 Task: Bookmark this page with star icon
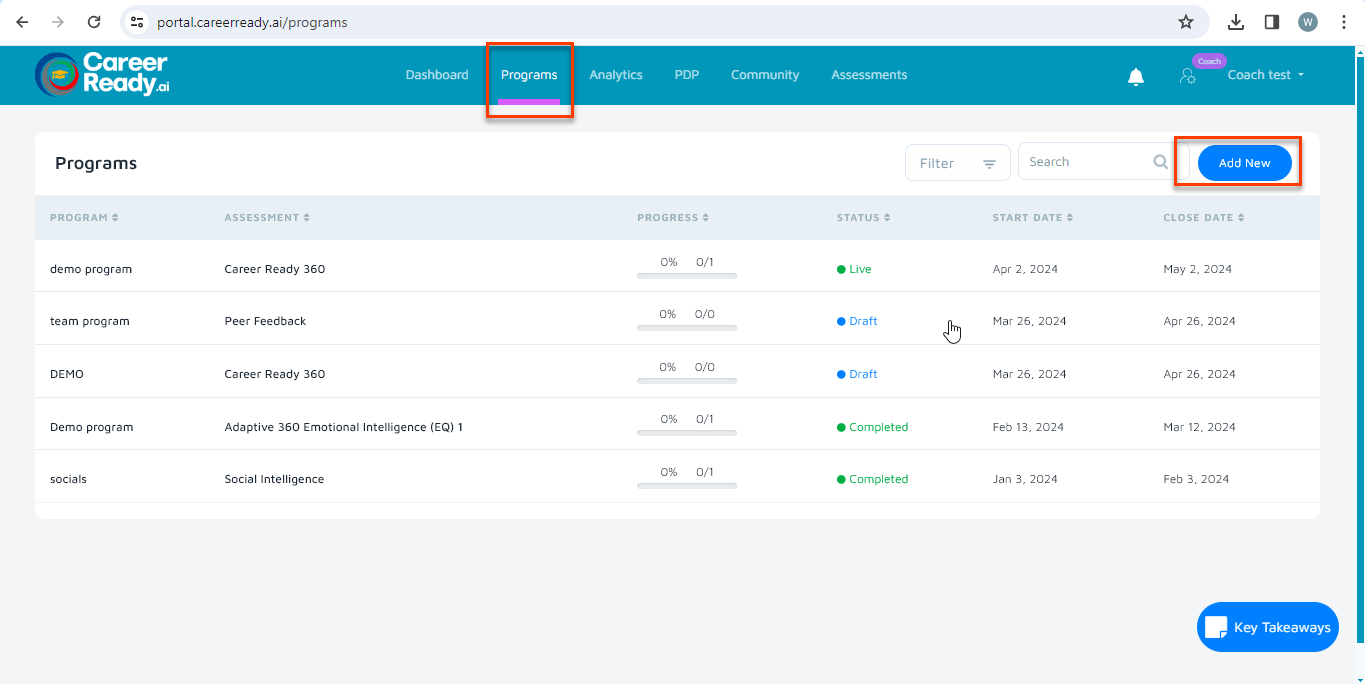click(x=1186, y=22)
